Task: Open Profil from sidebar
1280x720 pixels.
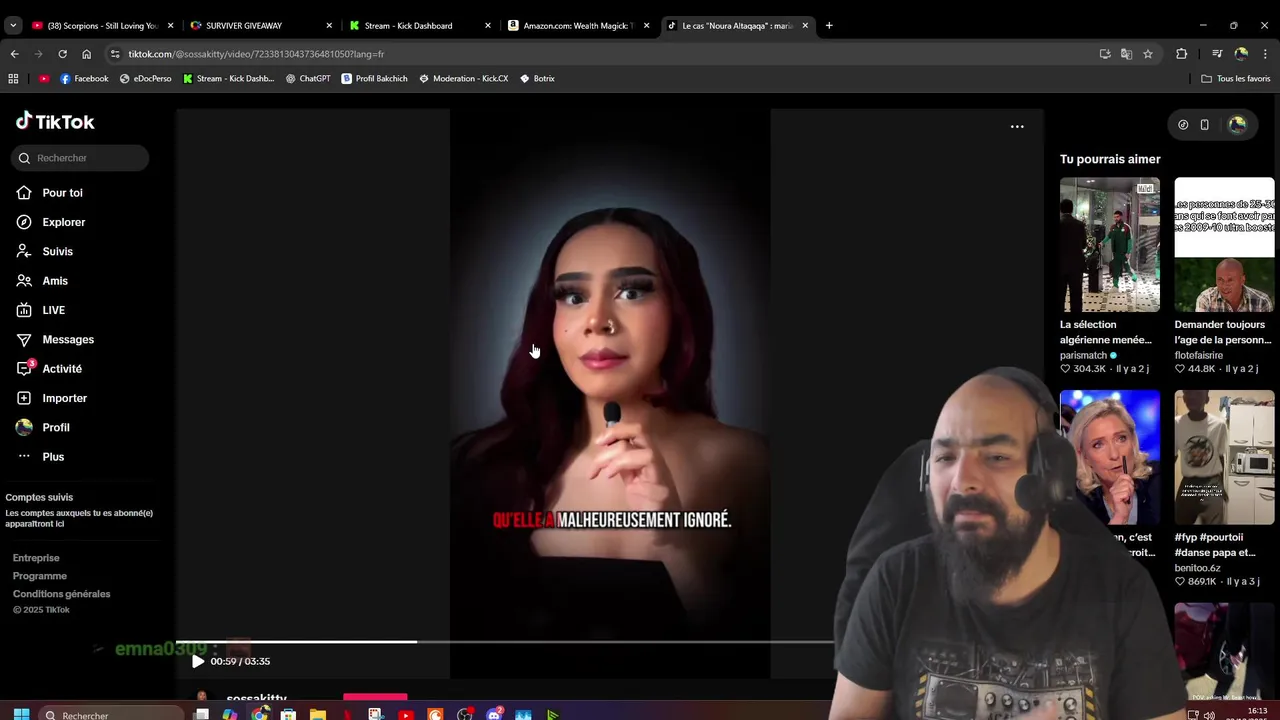Action: (43, 427)
